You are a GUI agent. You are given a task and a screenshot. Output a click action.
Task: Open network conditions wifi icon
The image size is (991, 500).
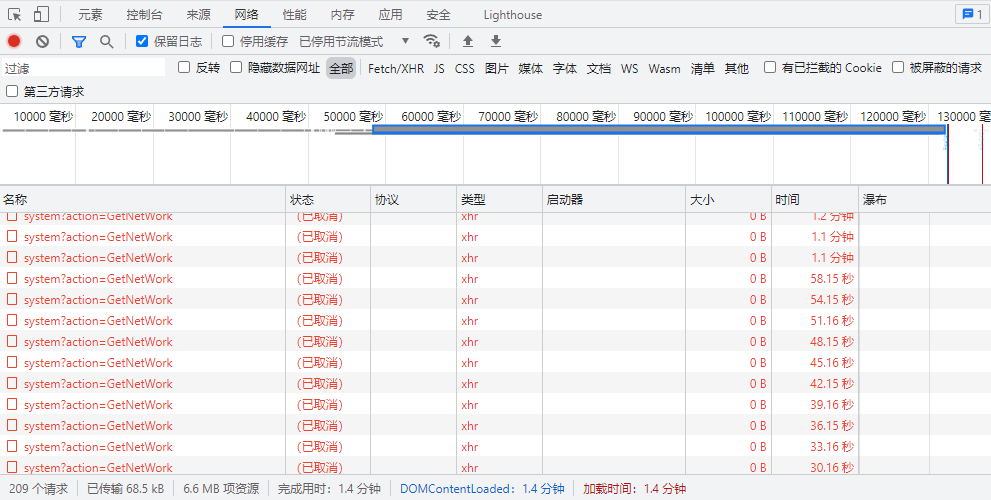(432, 41)
